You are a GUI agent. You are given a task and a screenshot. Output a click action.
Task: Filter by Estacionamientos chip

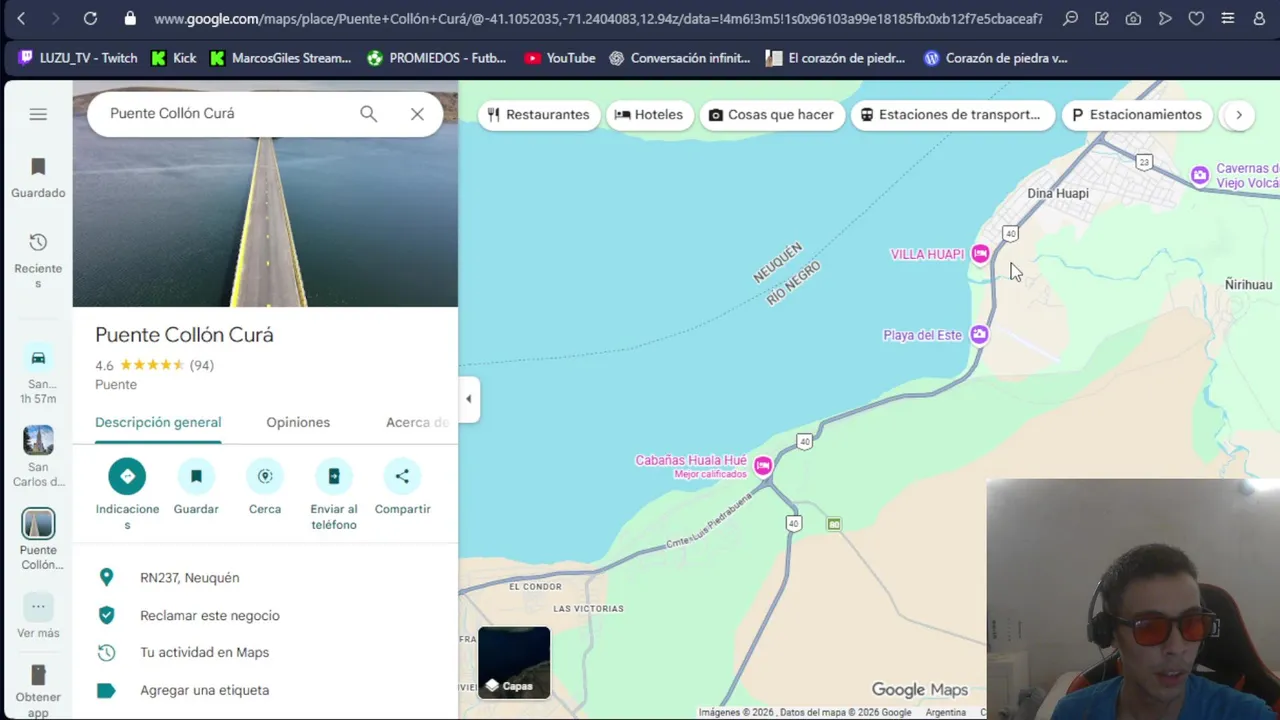pyautogui.click(x=1137, y=115)
